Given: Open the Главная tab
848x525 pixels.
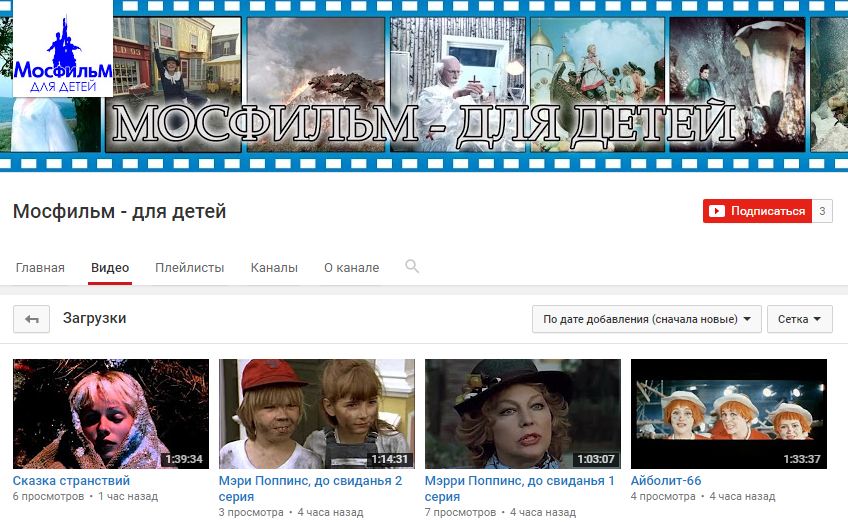Looking at the screenshot, I should point(40,268).
